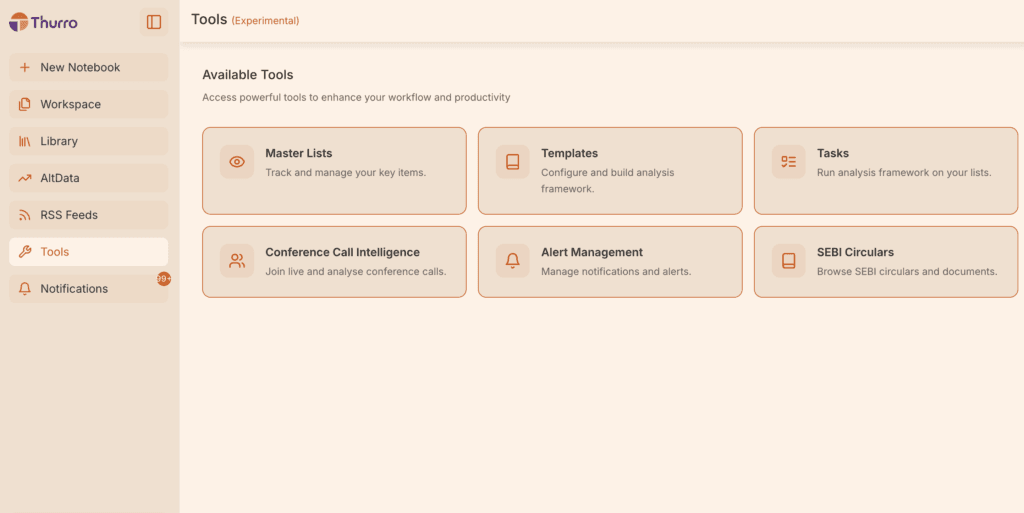Open the SEBI Circulars card

886,262
